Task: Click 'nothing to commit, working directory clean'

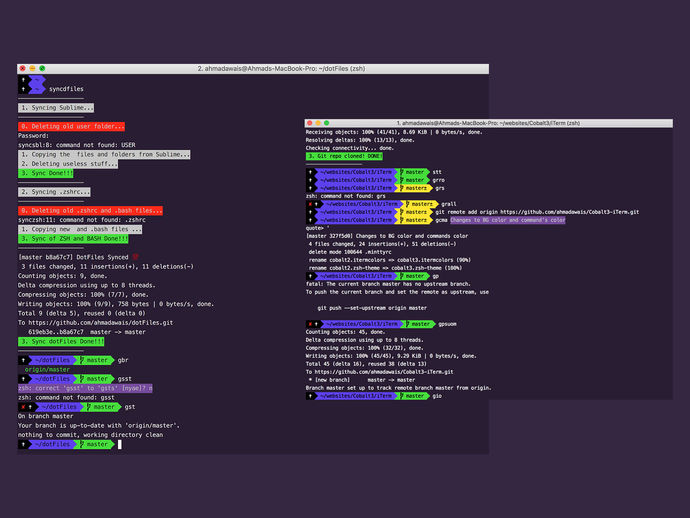Action: point(90,435)
